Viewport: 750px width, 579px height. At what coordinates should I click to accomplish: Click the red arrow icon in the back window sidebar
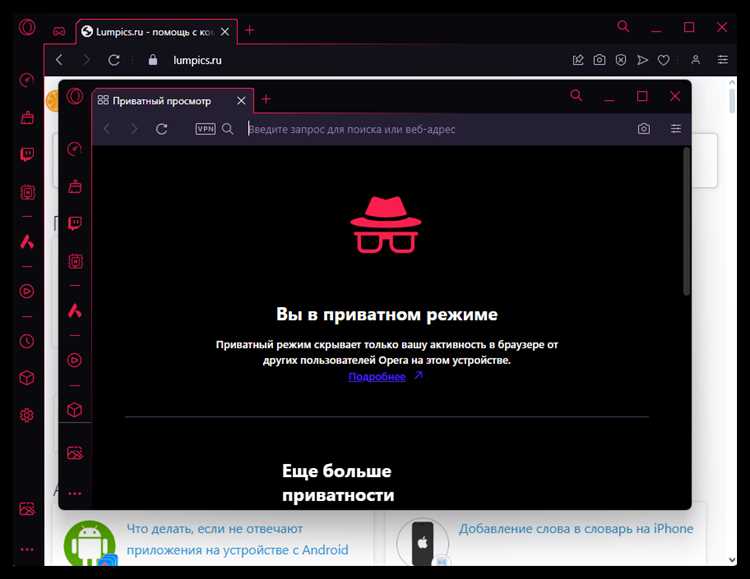[x=27, y=242]
